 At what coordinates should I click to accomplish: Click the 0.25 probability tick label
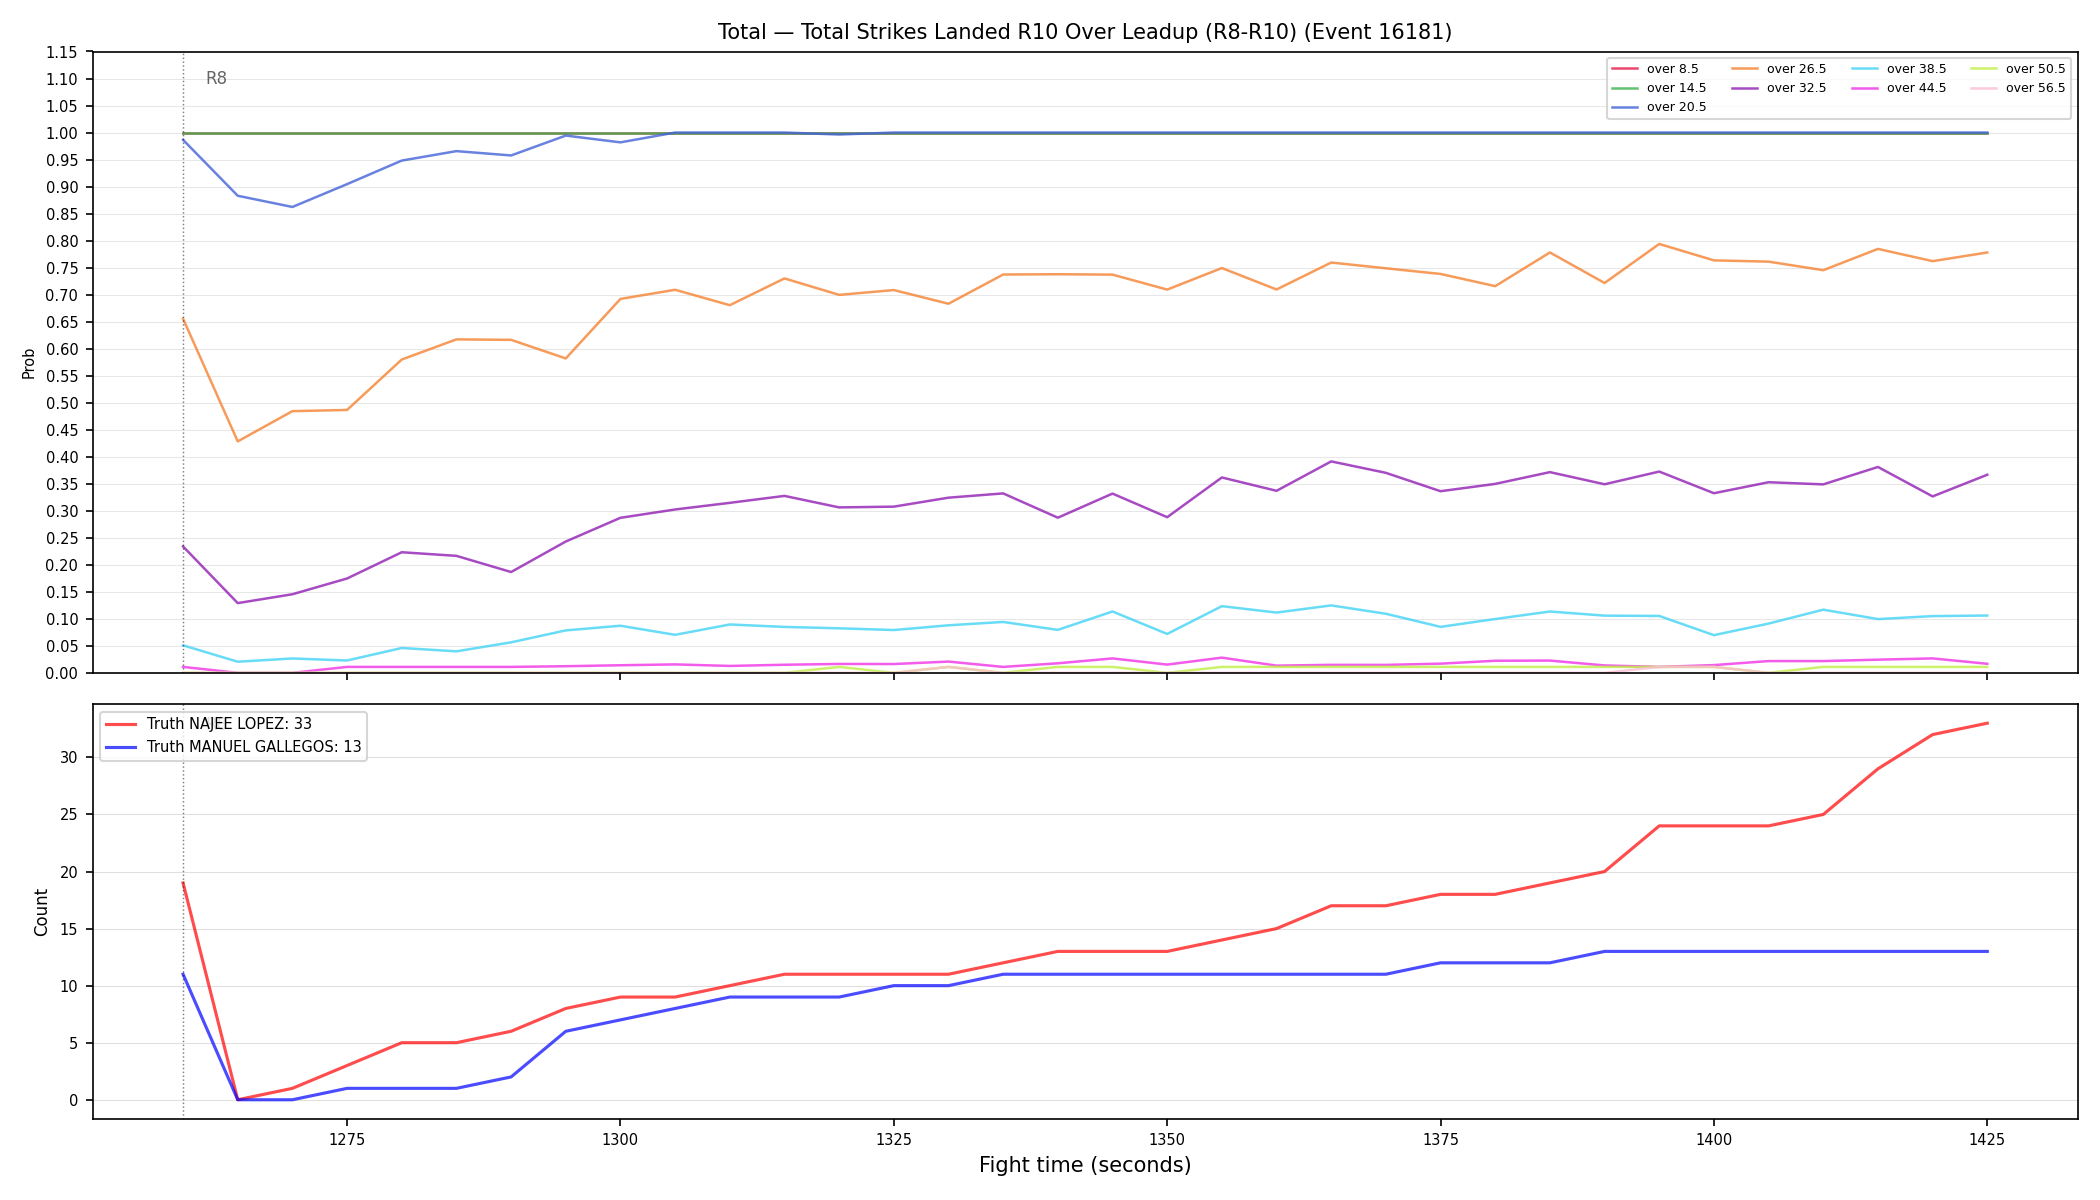62,538
